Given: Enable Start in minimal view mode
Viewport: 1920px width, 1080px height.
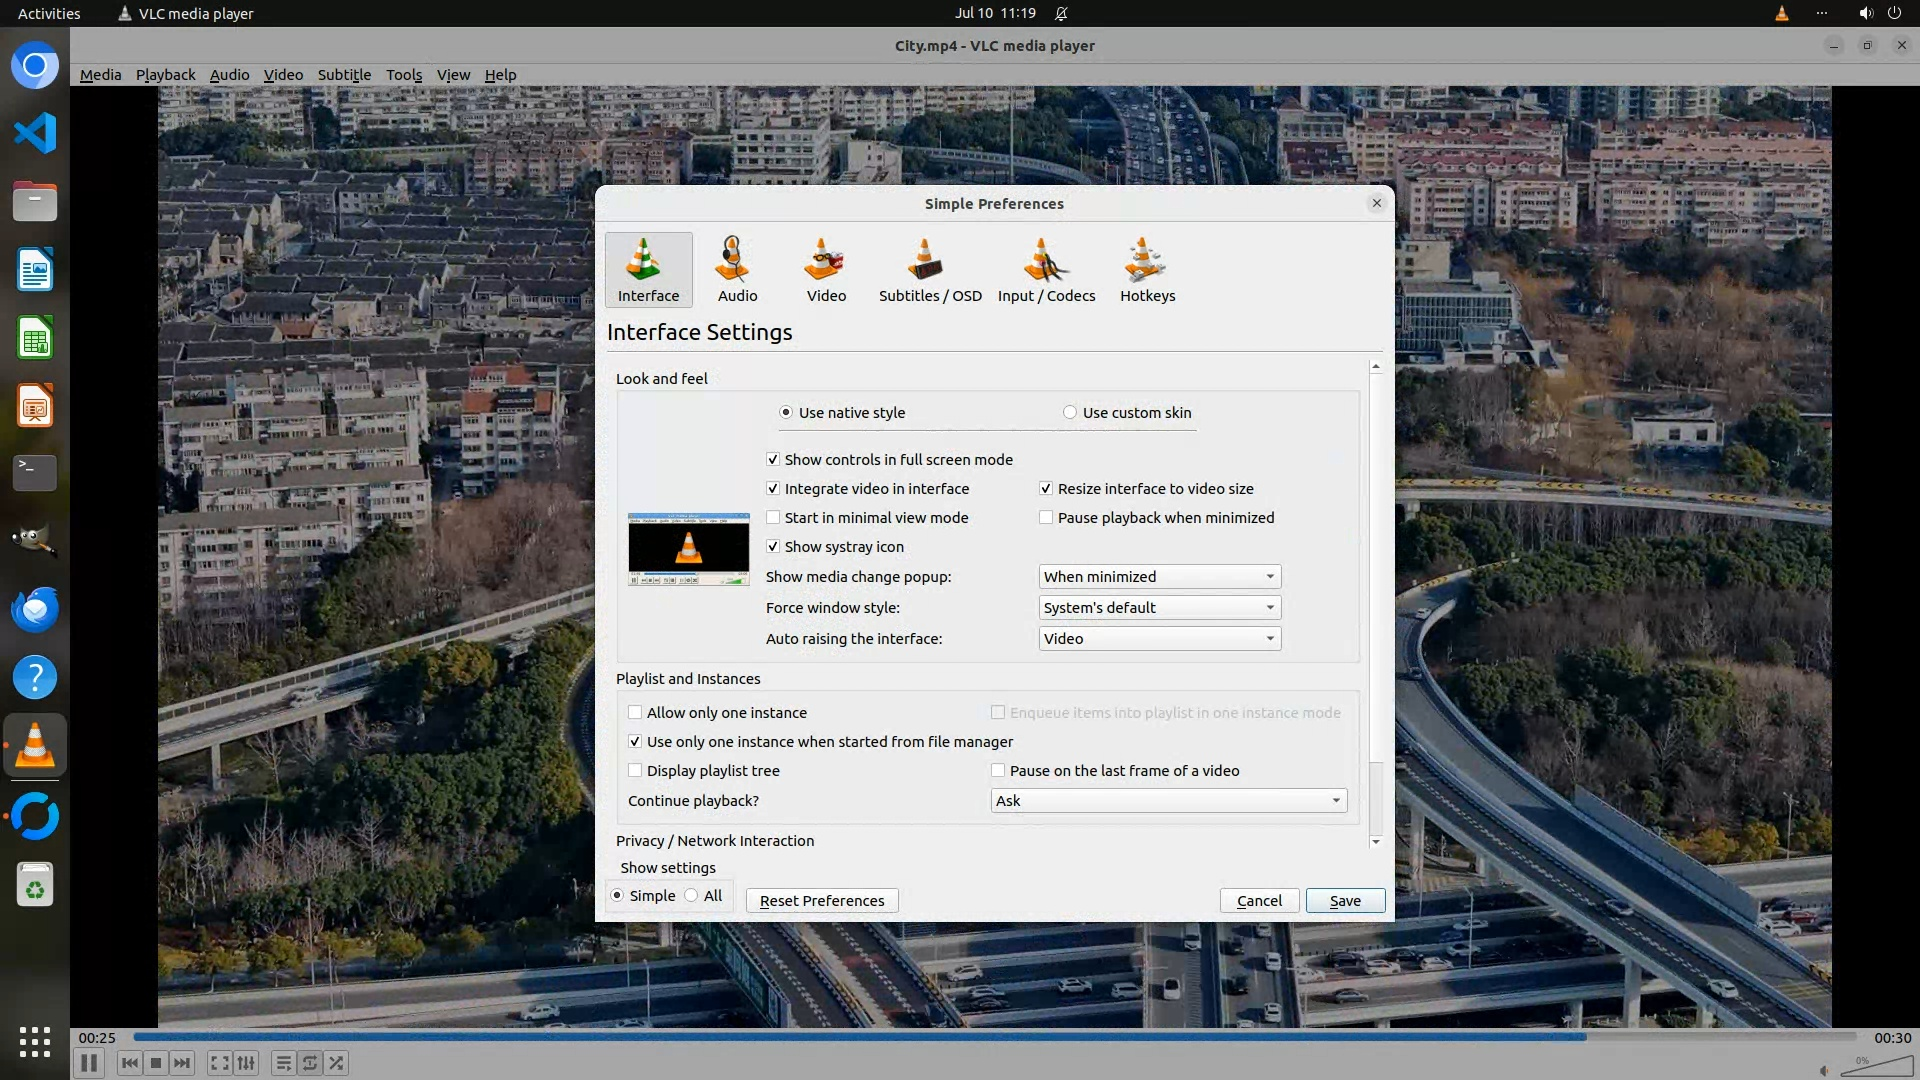Looking at the screenshot, I should (x=773, y=518).
